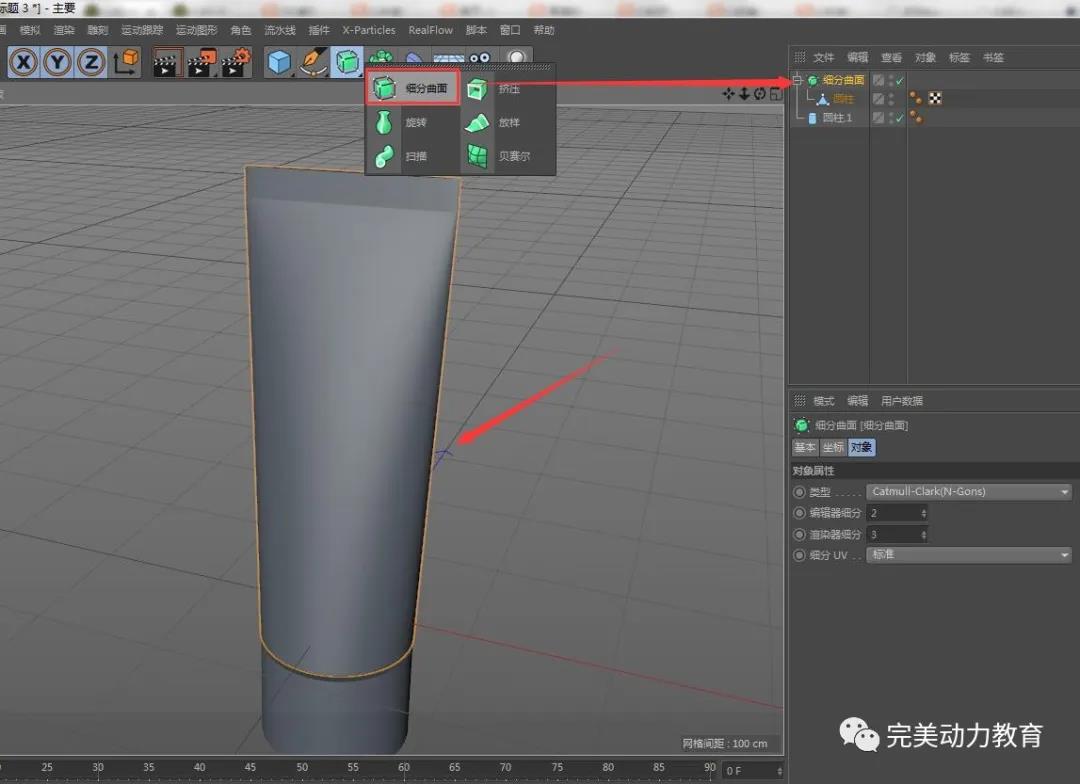Click the 渲染器细分 value field
This screenshot has height=784, width=1080.
pos(893,535)
